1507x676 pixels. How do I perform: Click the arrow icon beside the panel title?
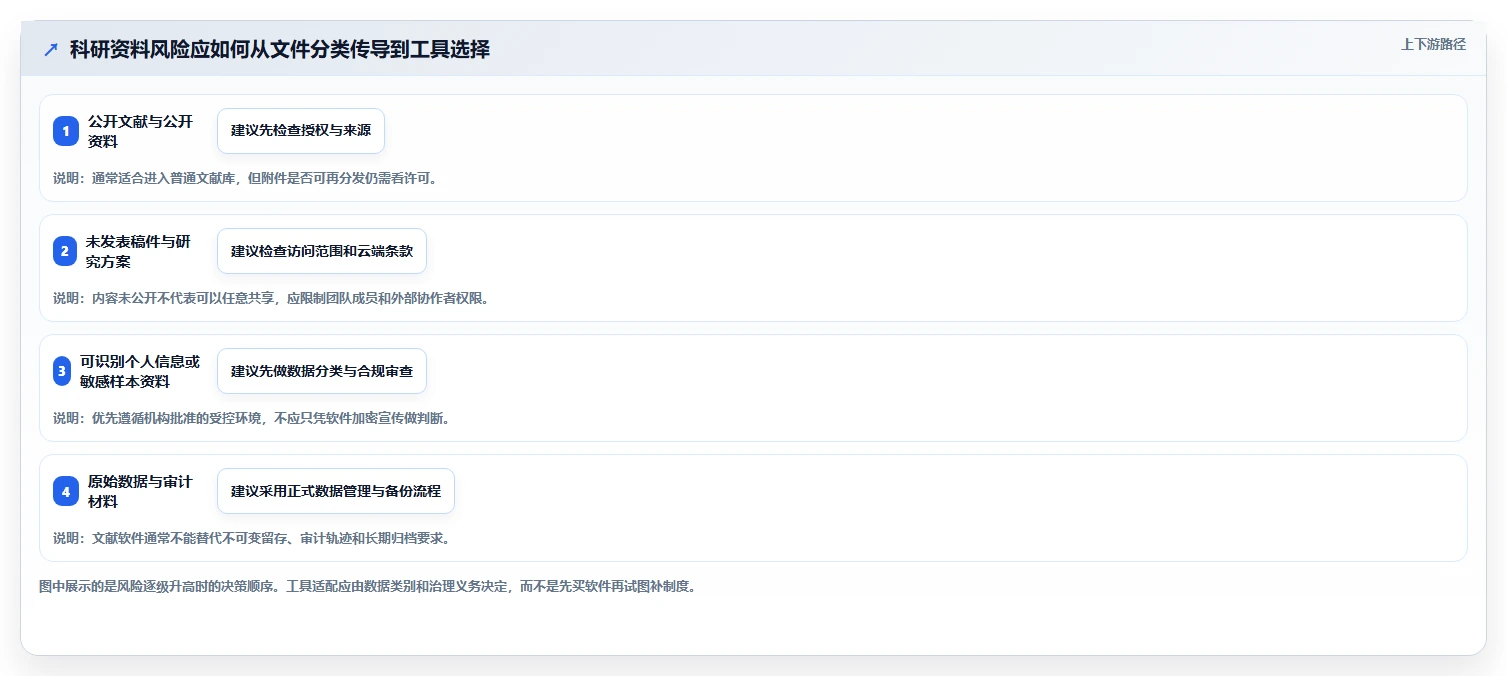pyautogui.click(x=51, y=49)
